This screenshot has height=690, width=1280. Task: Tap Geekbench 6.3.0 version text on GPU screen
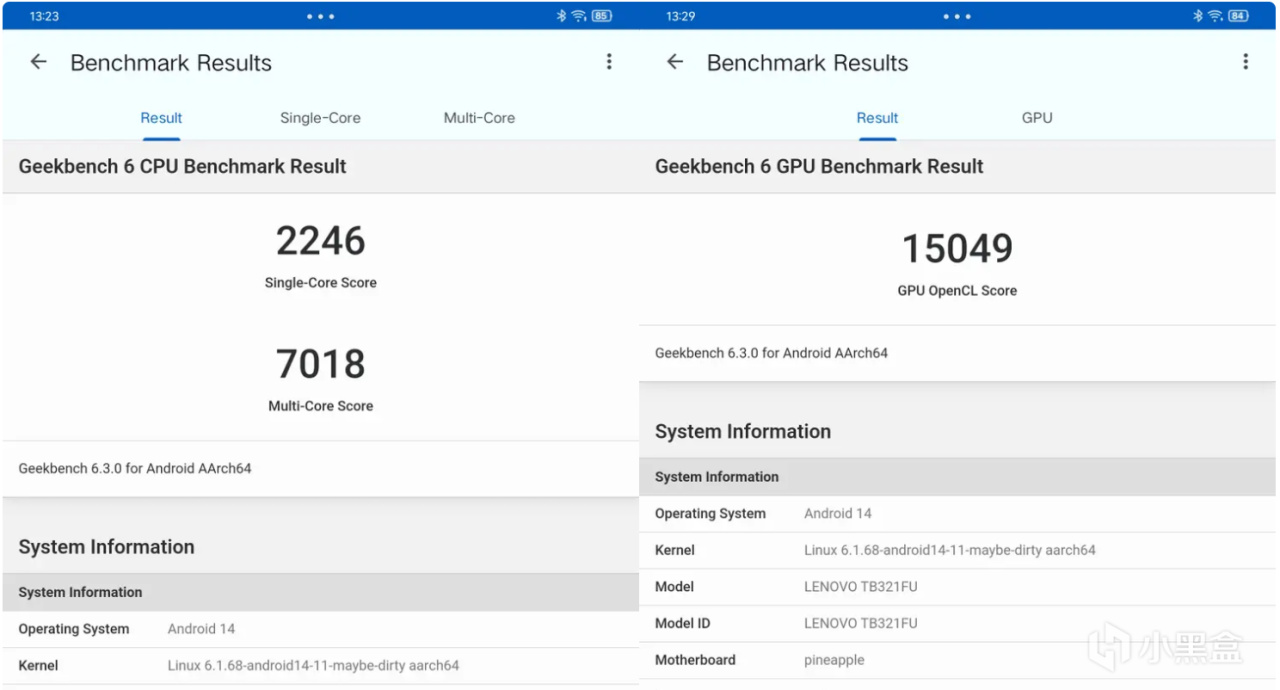[771, 353]
